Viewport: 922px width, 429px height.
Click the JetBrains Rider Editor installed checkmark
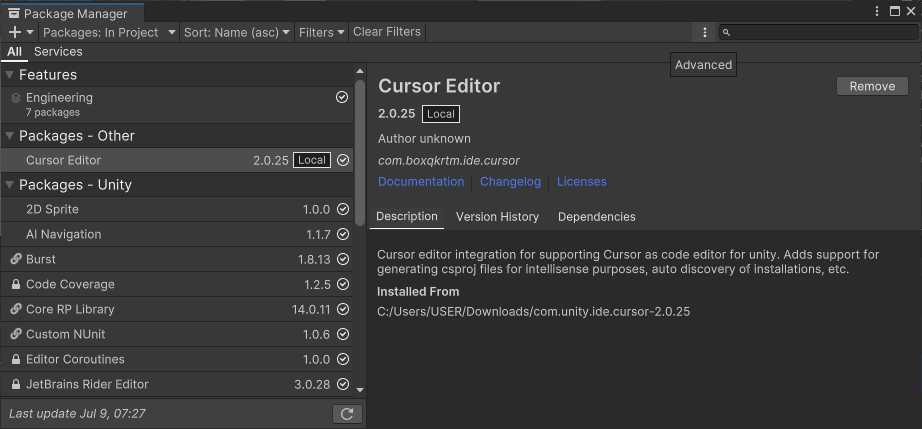[343, 384]
